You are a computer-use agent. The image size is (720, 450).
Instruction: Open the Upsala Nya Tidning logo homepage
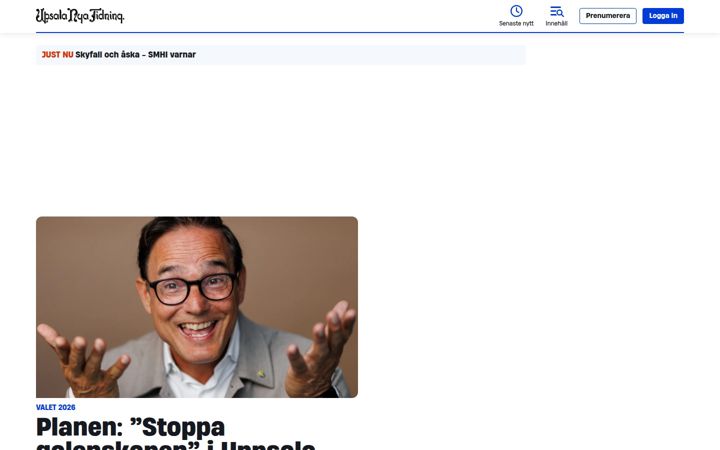click(x=80, y=16)
